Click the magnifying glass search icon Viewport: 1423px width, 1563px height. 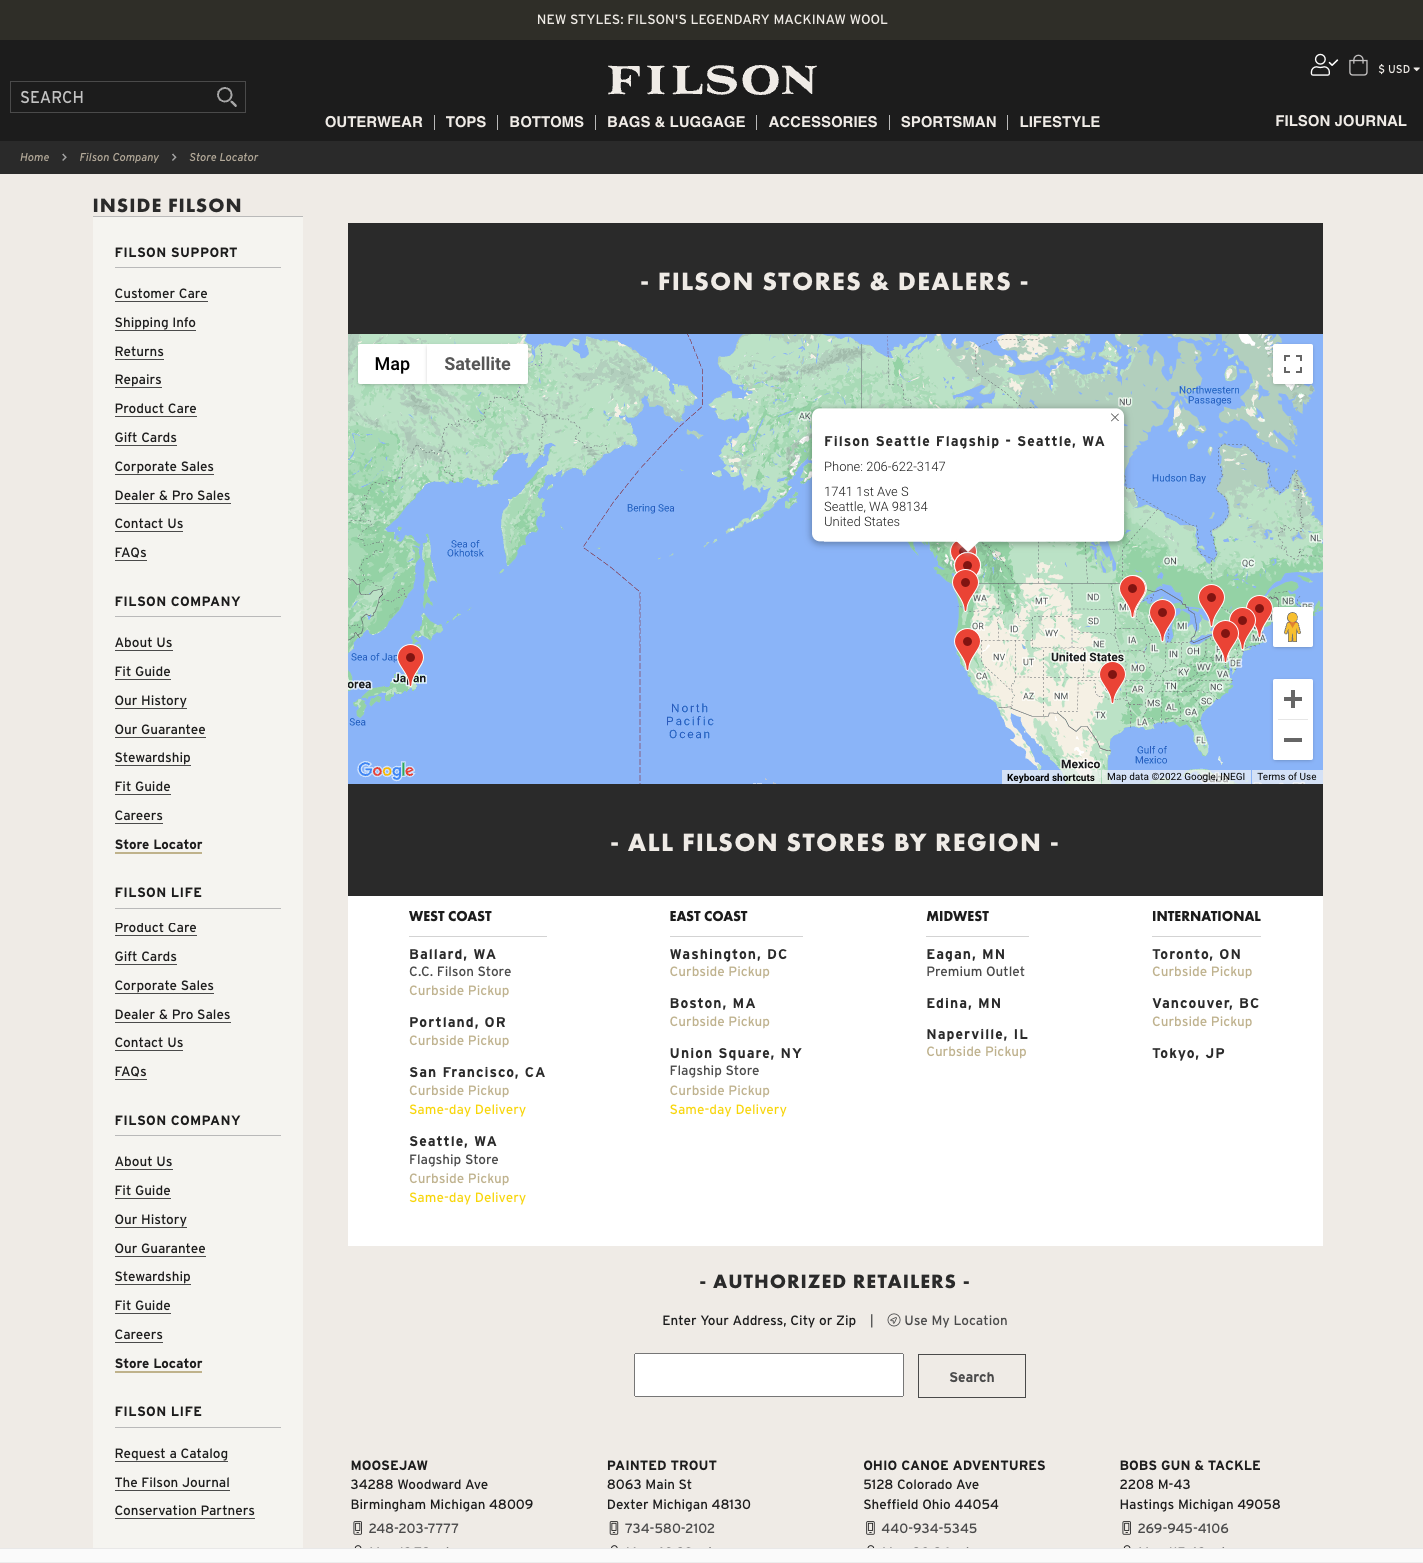(227, 97)
